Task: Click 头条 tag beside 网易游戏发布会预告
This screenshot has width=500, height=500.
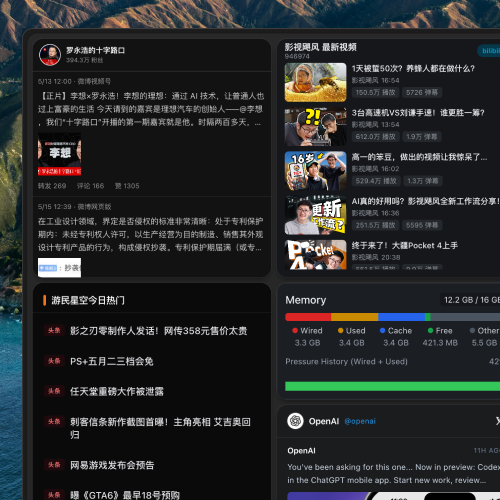Action: 54,465
